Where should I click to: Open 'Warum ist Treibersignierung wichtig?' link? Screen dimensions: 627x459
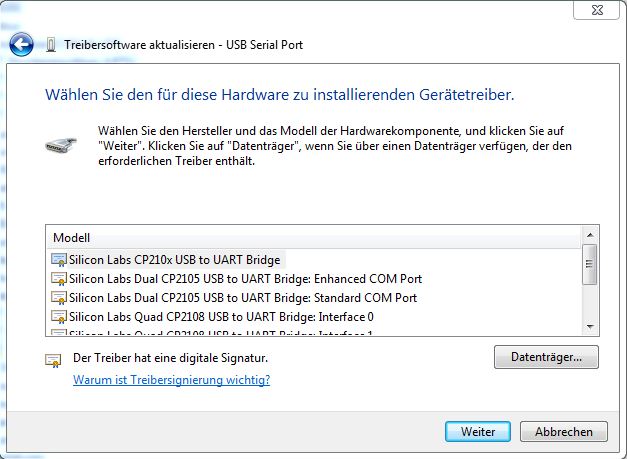[172, 379]
